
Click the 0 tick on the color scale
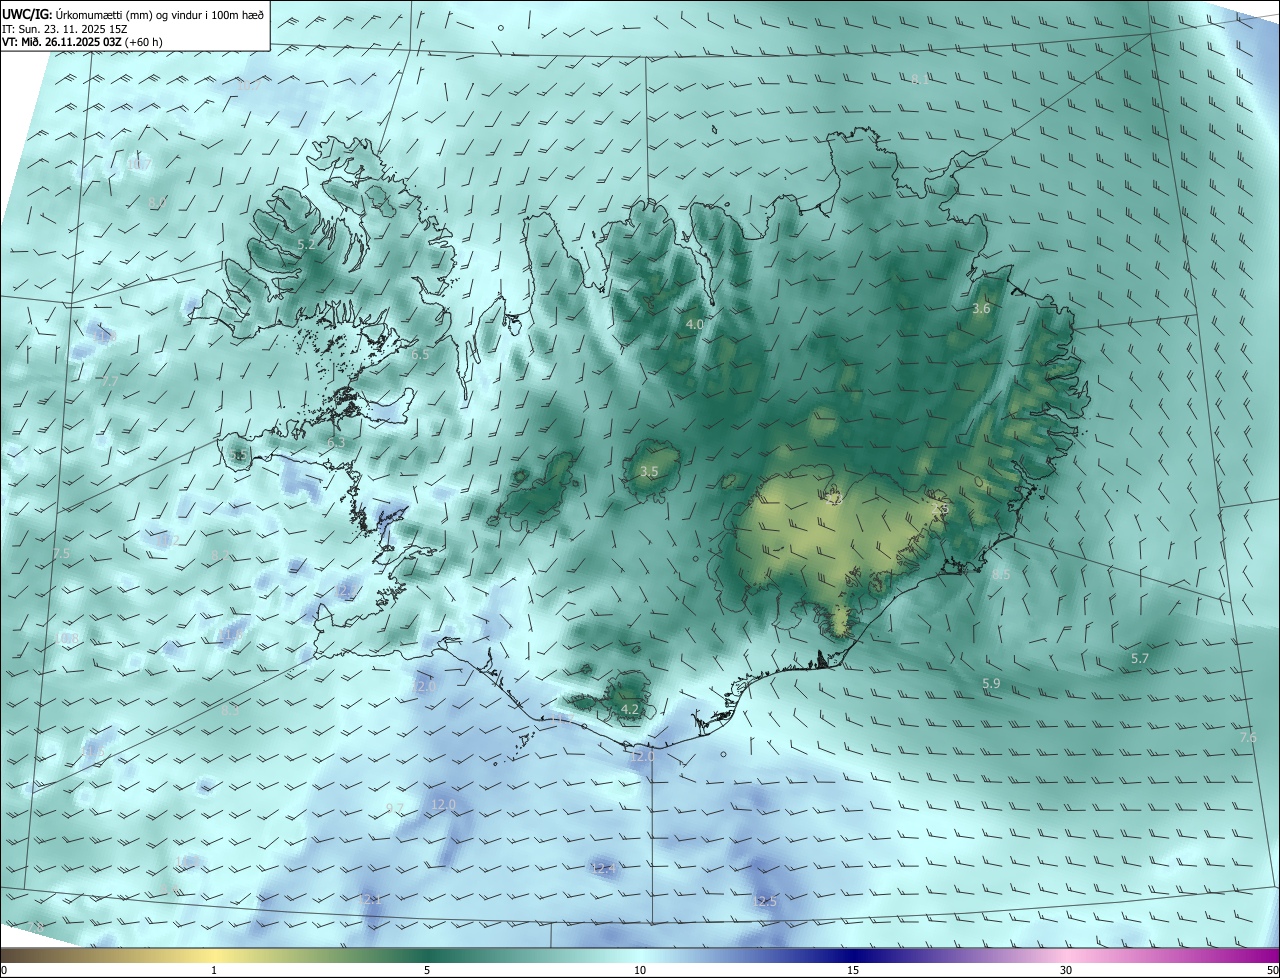[4, 970]
